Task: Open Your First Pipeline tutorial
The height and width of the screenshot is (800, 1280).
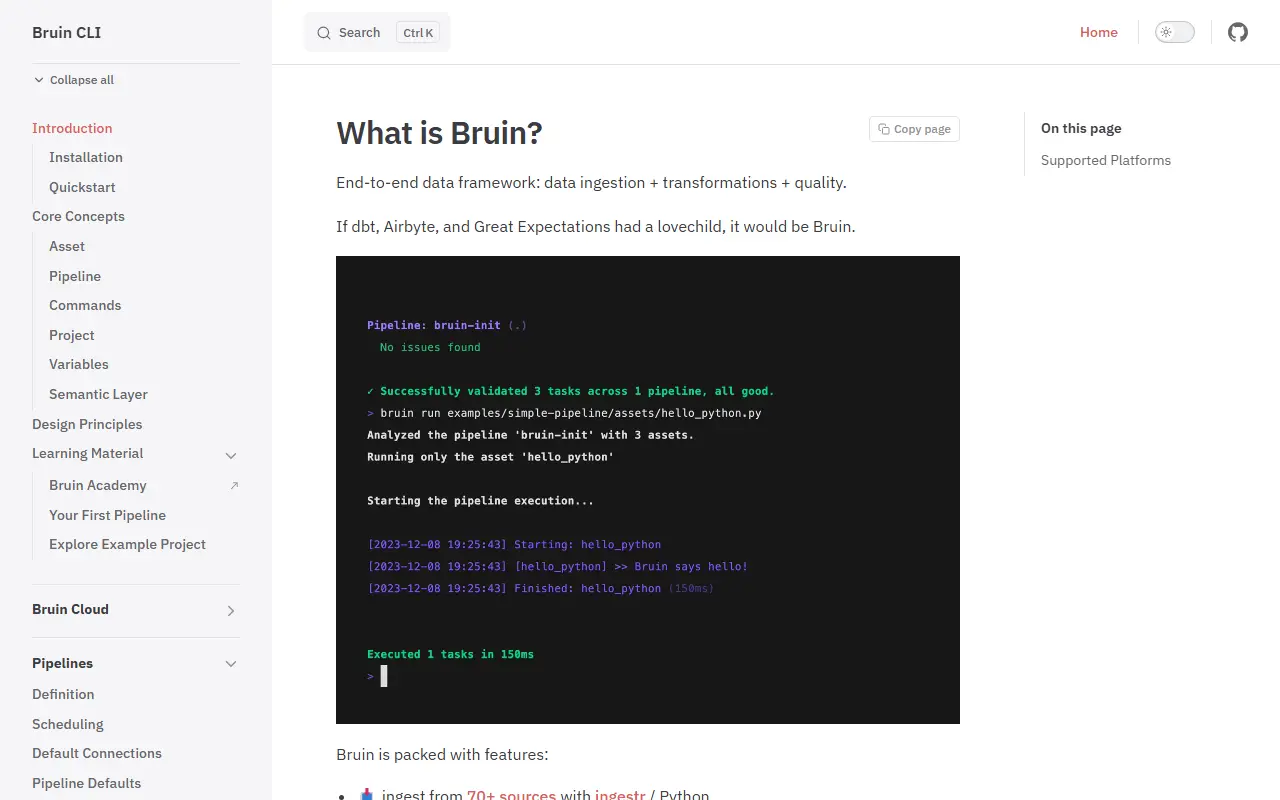Action: pyautogui.click(x=107, y=515)
